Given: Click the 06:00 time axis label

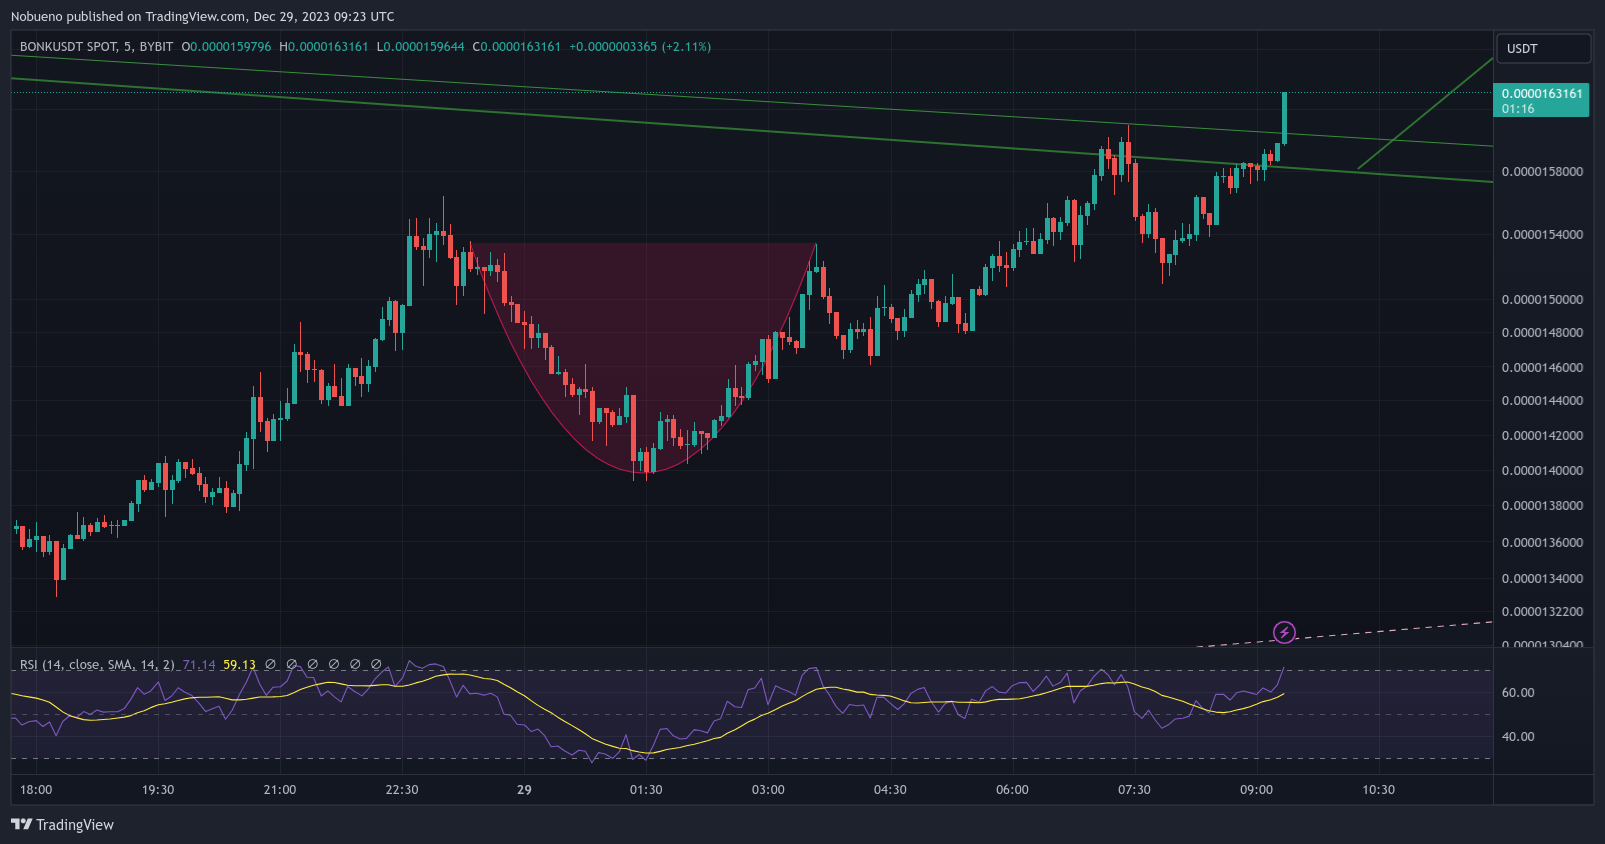Looking at the screenshot, I should click(x=1012, y=790).
